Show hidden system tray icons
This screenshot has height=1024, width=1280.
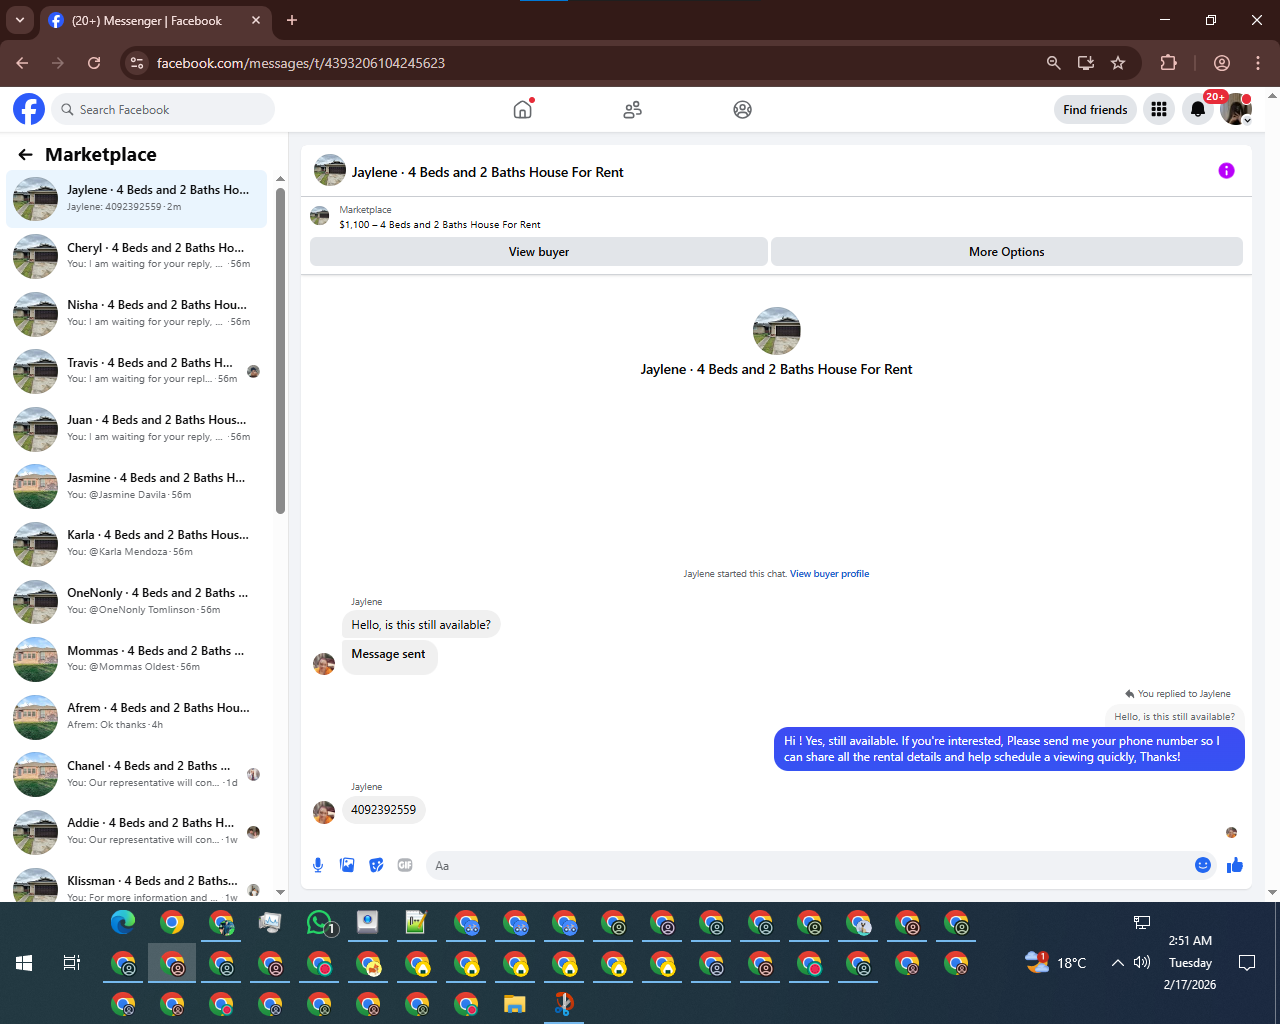[1117, 963]
